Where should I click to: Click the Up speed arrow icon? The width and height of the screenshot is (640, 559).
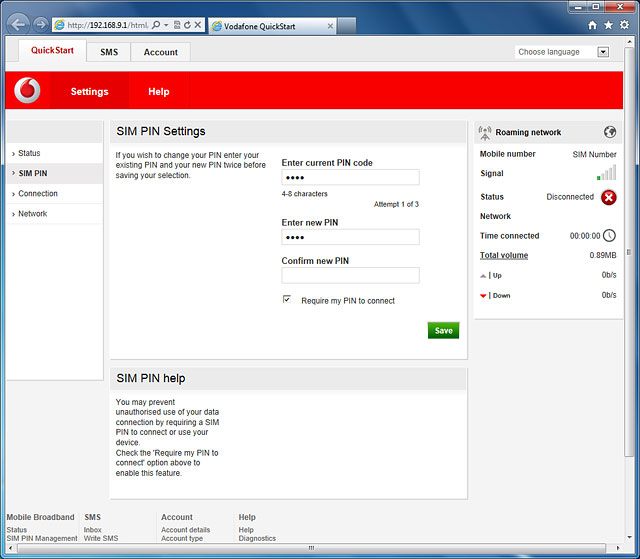click(x=483, y=276)
